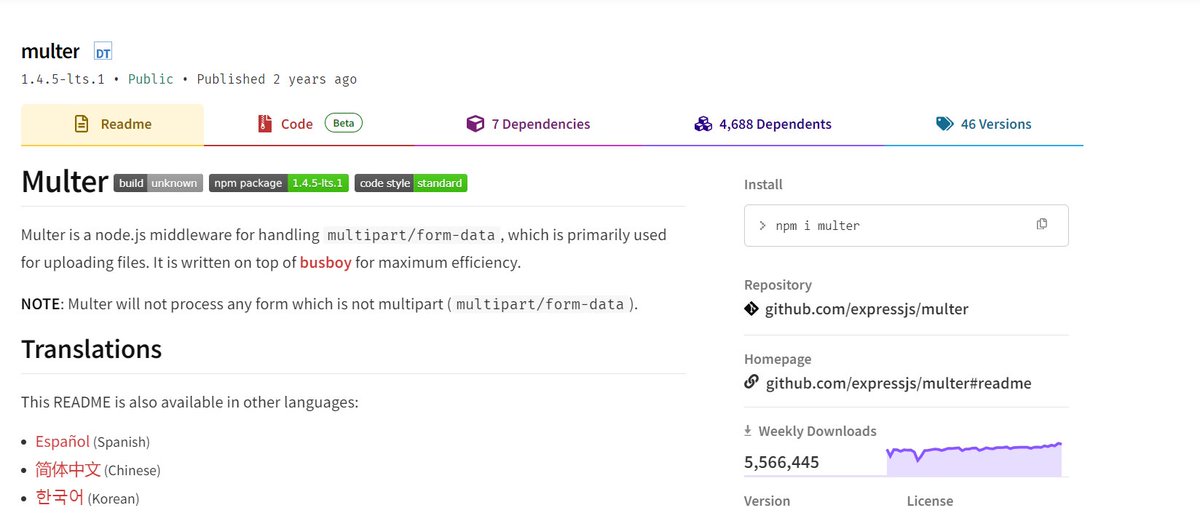1200x513 pixels.
Task: Open the Code Beta tab
Action: (x=310, y=125)
